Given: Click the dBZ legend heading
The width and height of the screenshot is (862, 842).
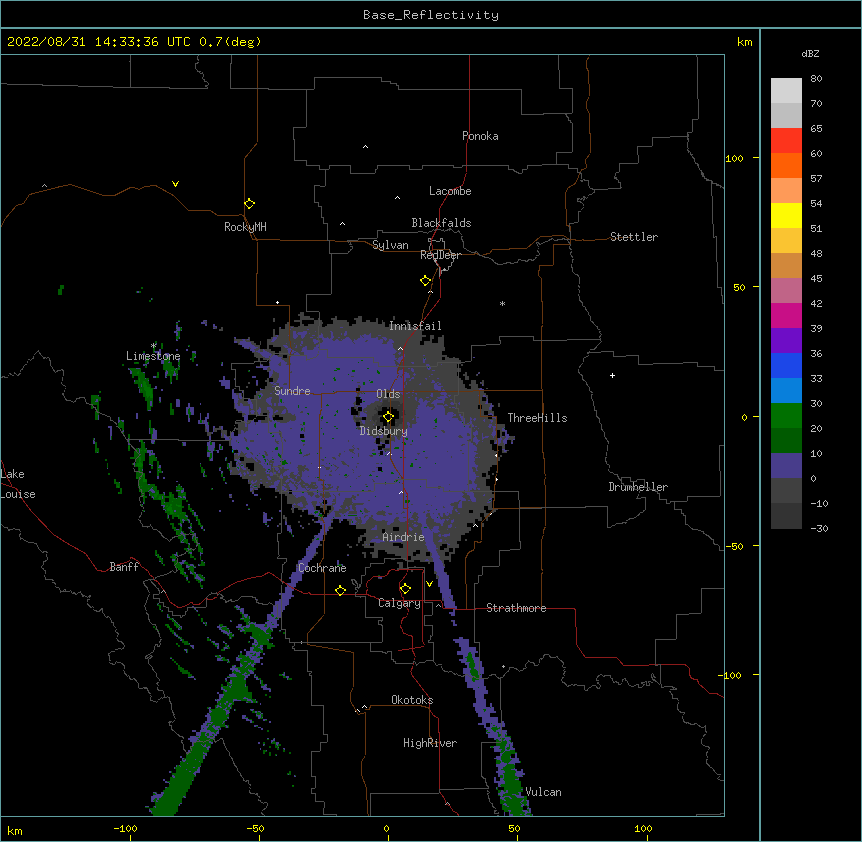Looking at the screenshot, I should [810, 53].
